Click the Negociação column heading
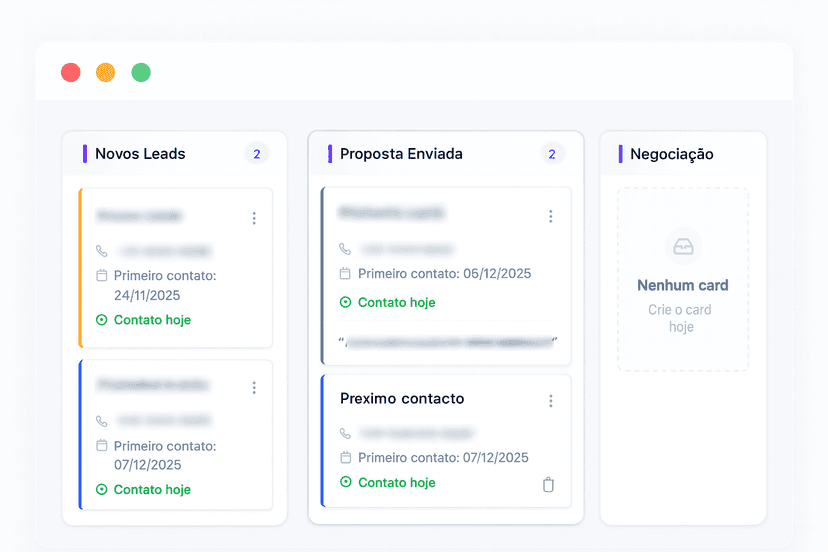 coord(672,154)
